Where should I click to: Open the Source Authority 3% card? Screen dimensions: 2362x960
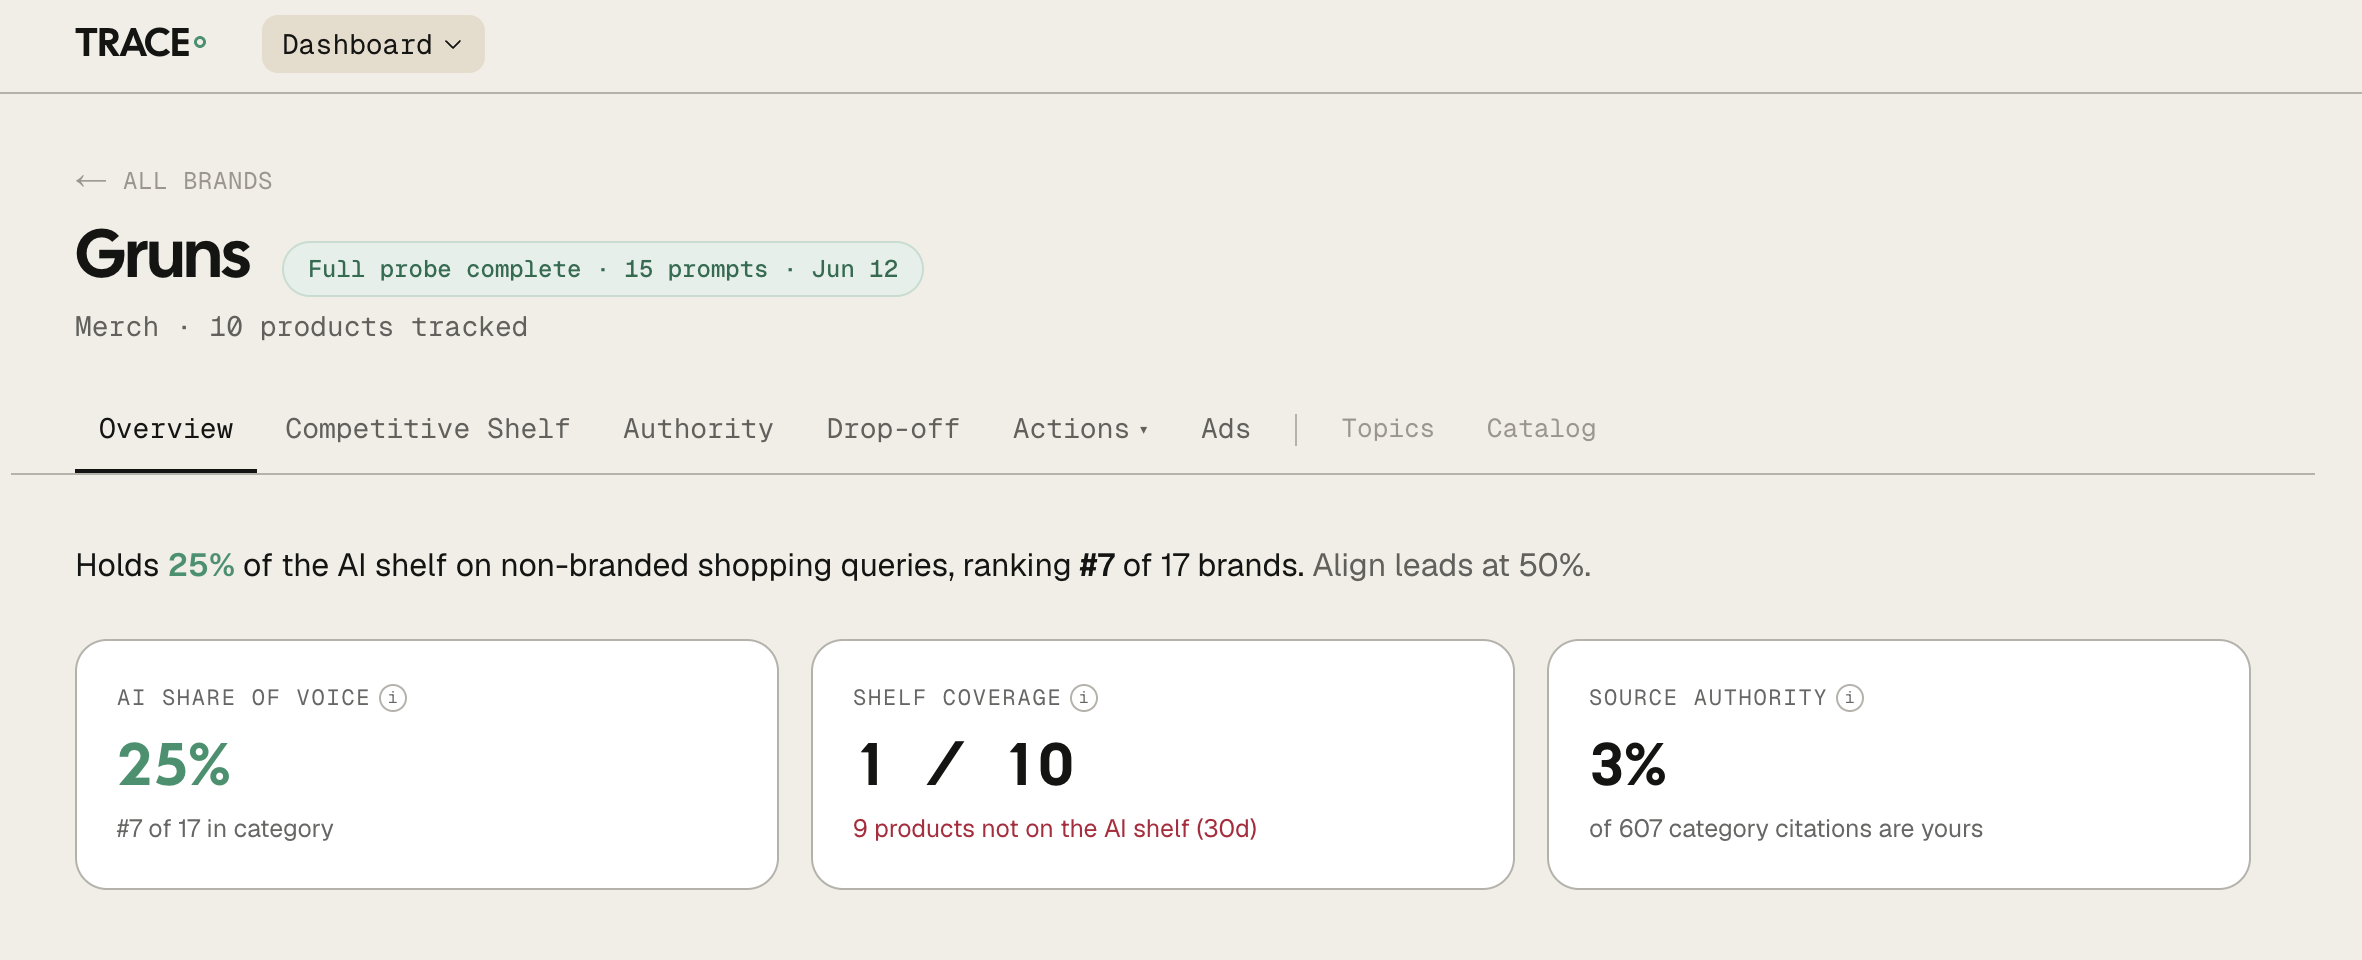[x=1898, y=764]
